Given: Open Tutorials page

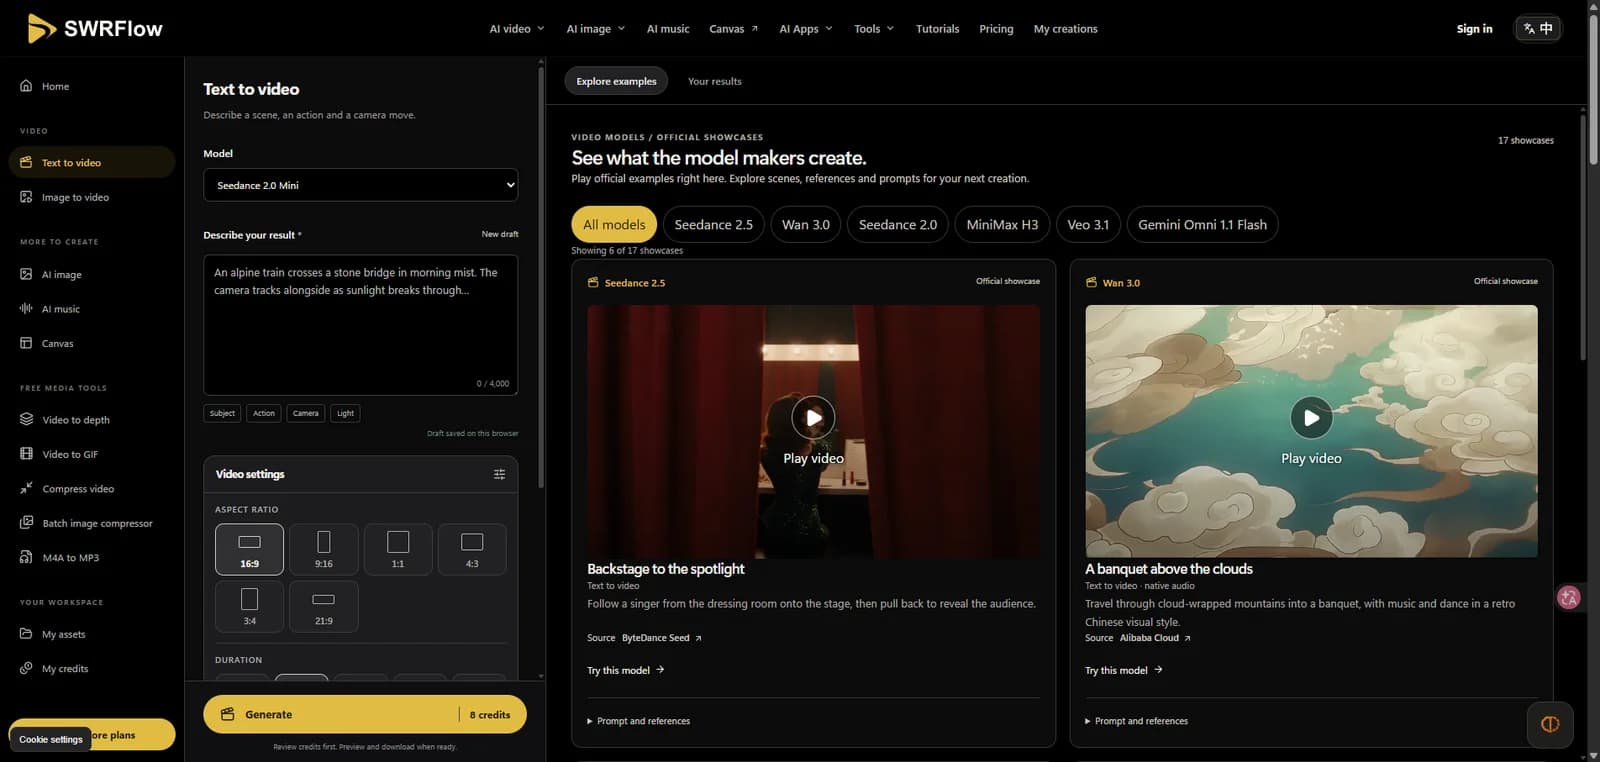Looking at the screenshot, I should [x=937, y=29].
